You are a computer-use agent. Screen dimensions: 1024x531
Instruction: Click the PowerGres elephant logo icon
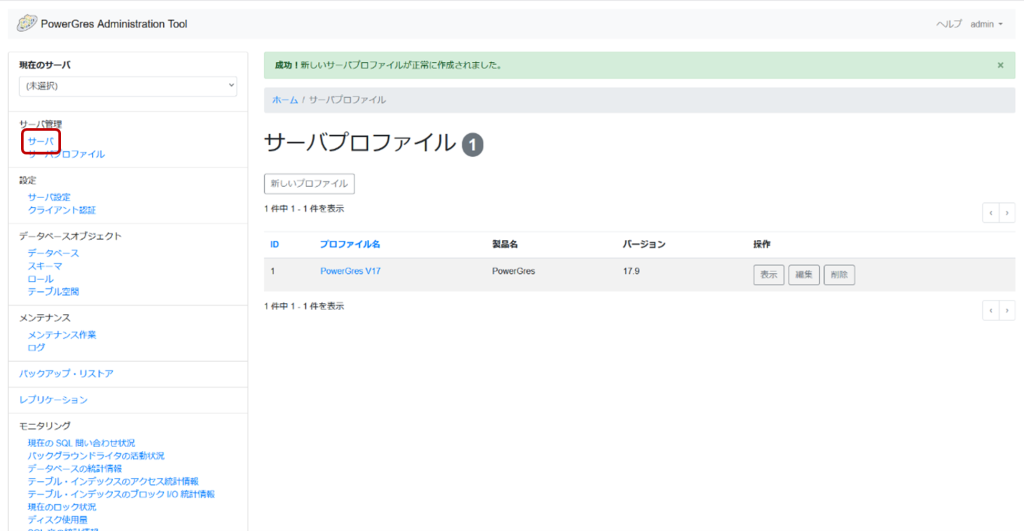click(27, 24)
